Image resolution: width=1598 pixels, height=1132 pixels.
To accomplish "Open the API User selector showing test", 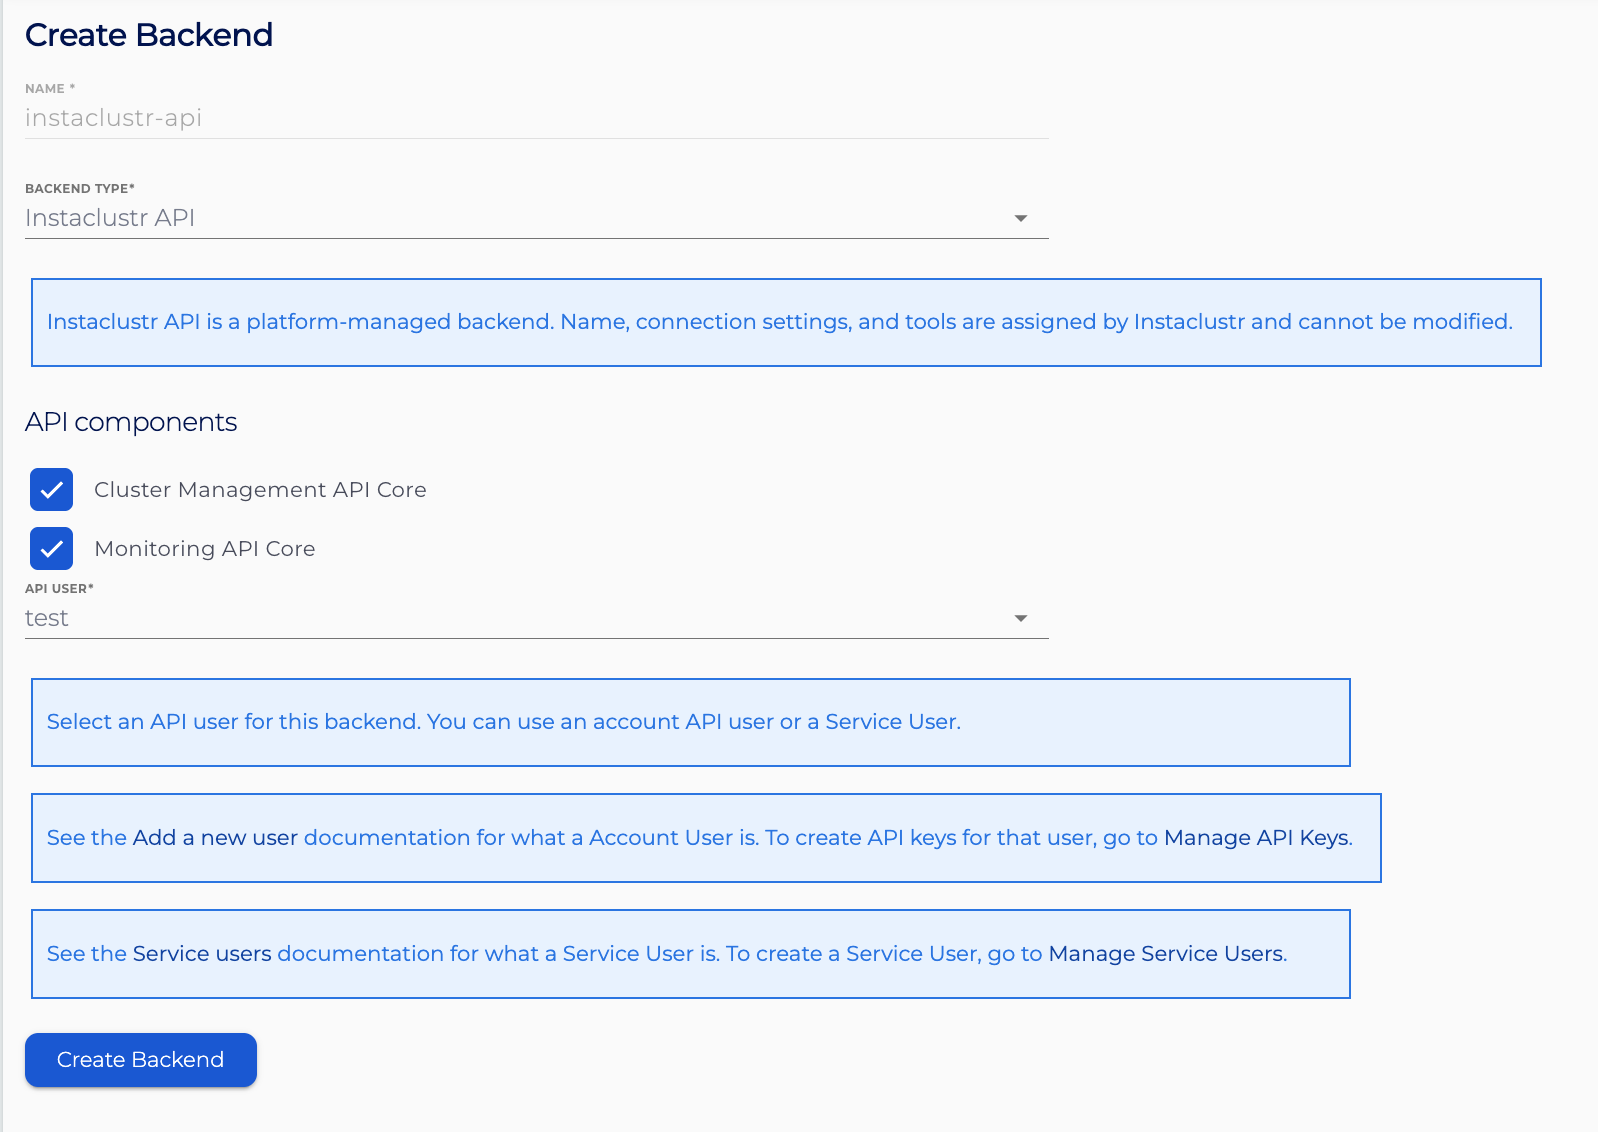I will point(537,618).
